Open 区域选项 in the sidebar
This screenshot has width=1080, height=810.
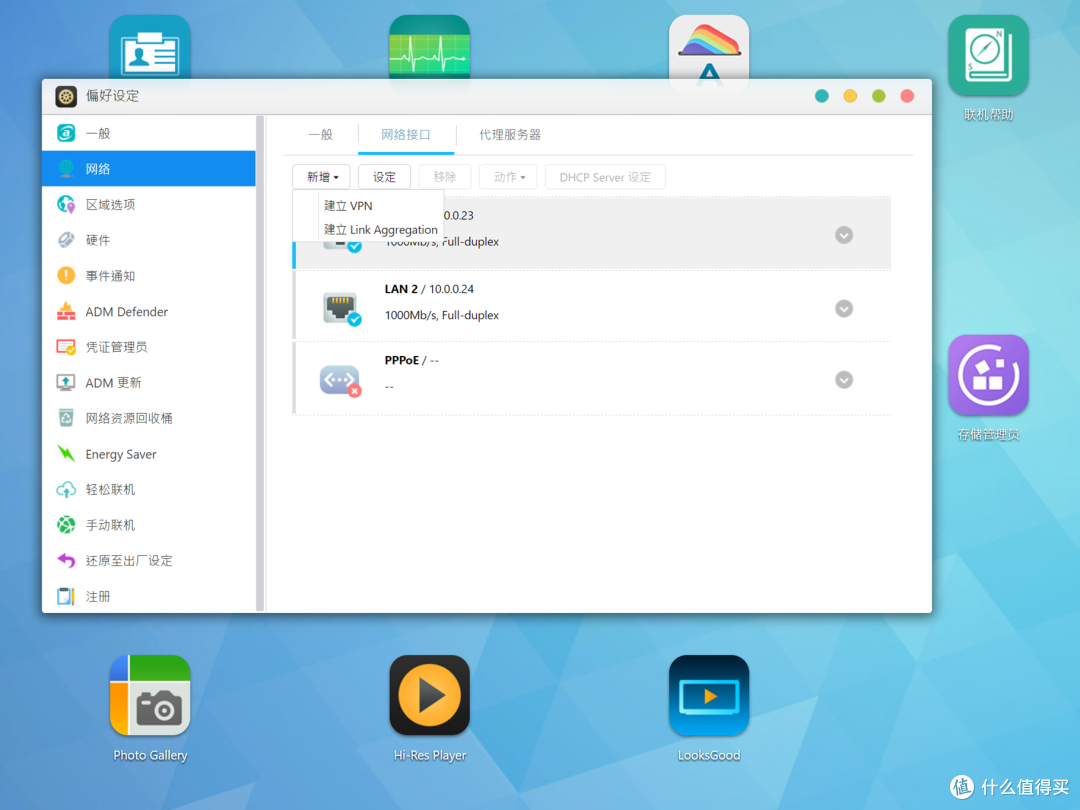tap(149, 205)
